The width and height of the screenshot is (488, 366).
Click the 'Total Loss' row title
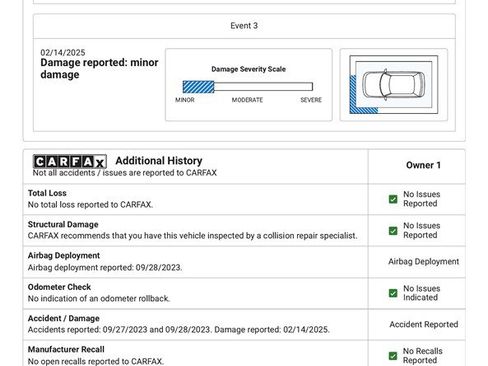[47, 193]
